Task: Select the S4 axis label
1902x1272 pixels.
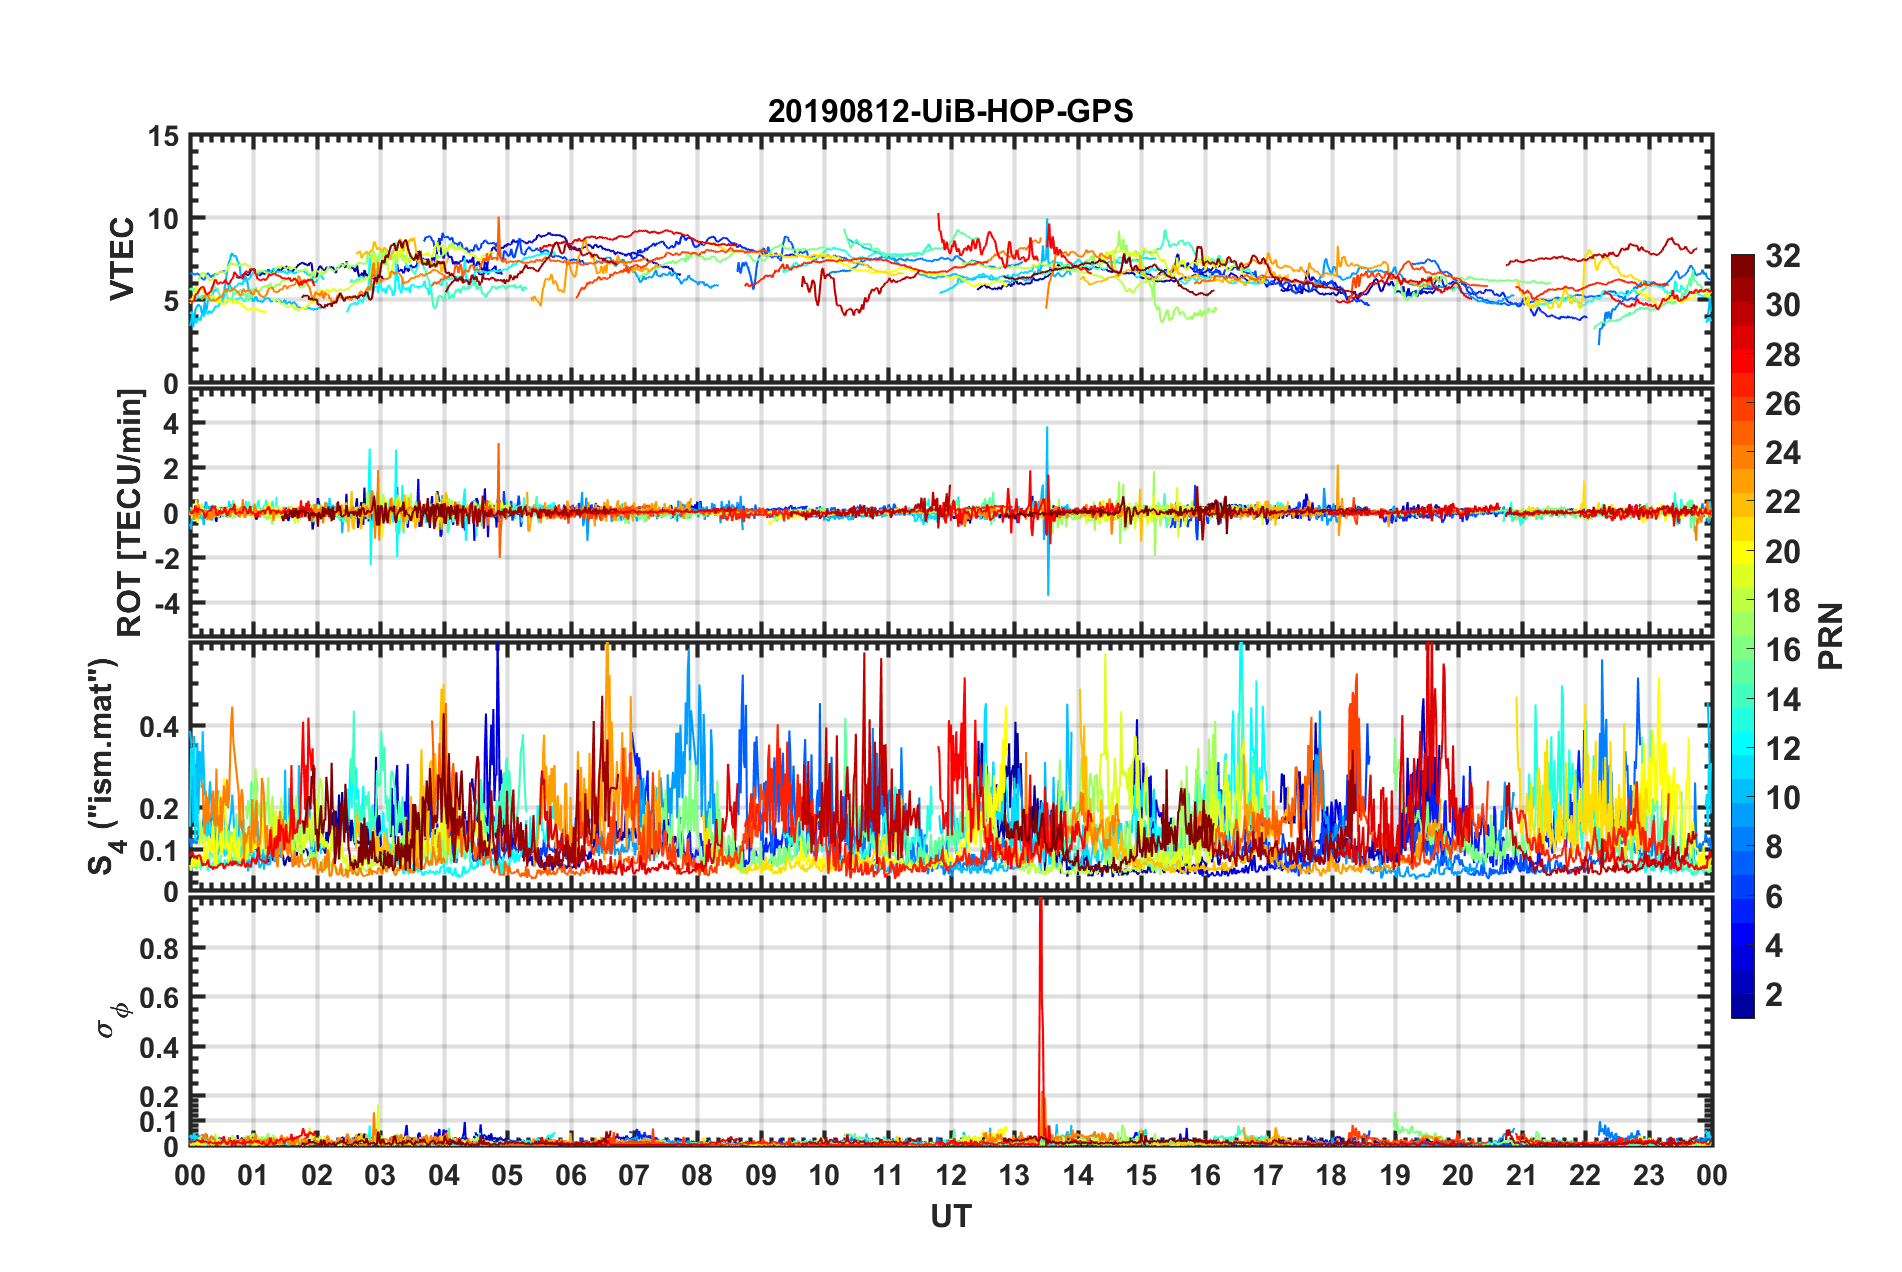Action: 103,766
